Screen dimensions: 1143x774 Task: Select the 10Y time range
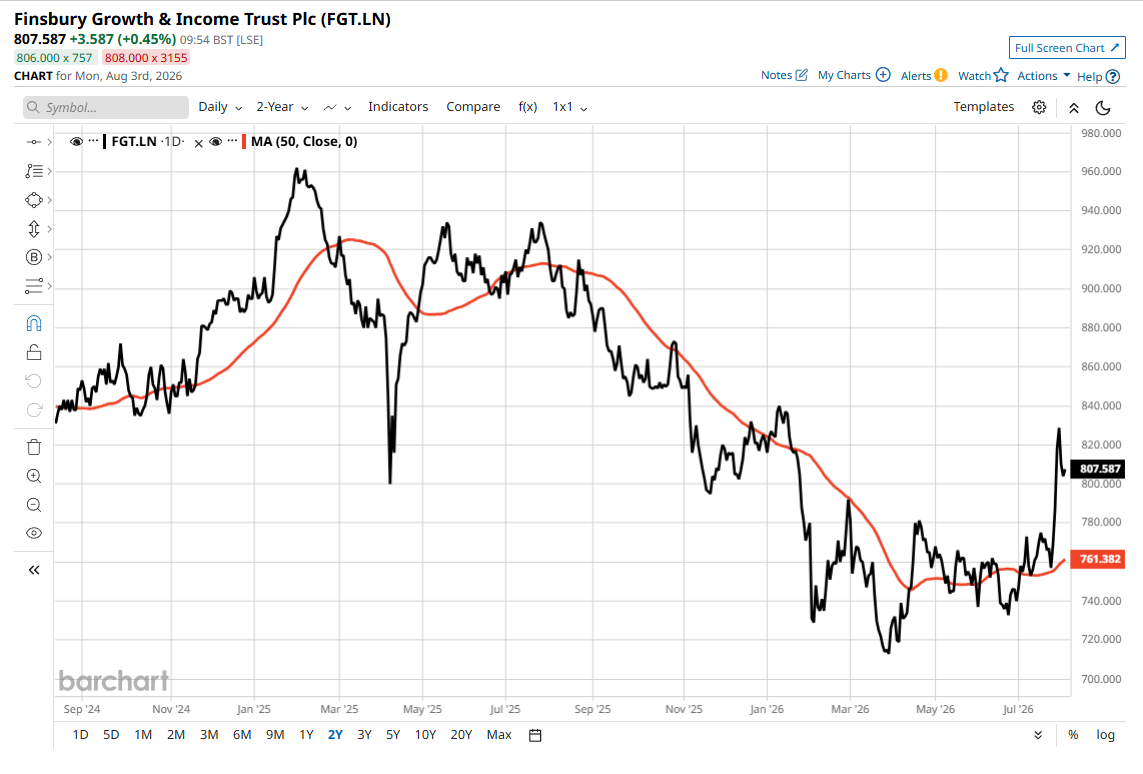(x=425, y=735)
